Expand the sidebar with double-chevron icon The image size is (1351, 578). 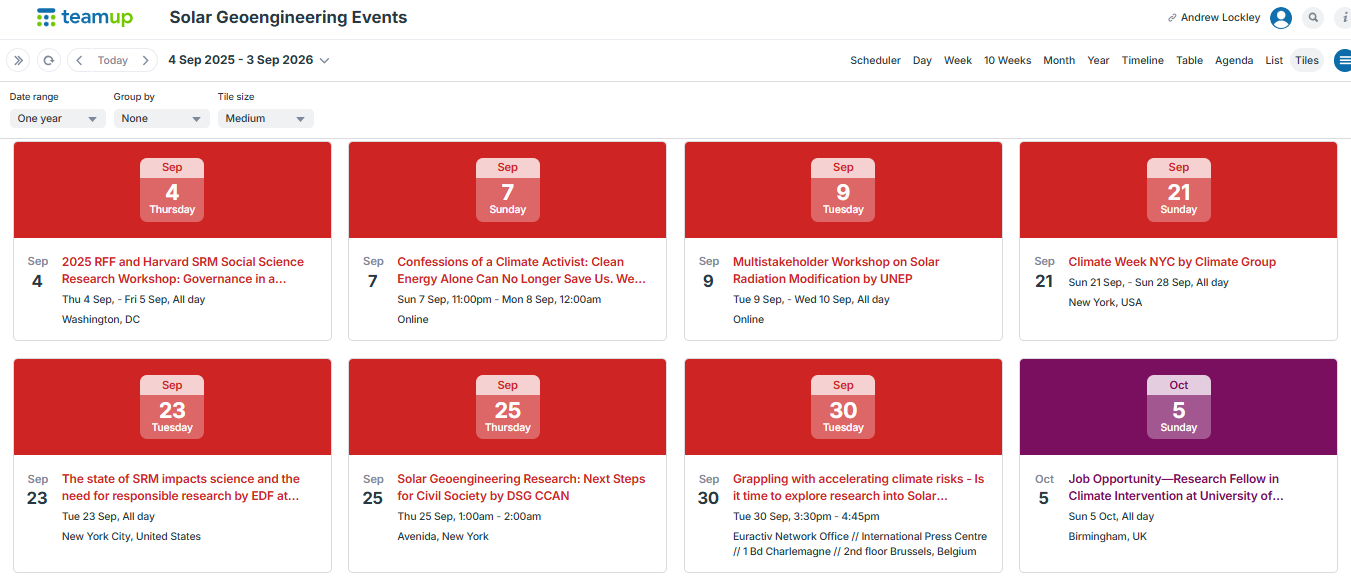click(18, 60)
